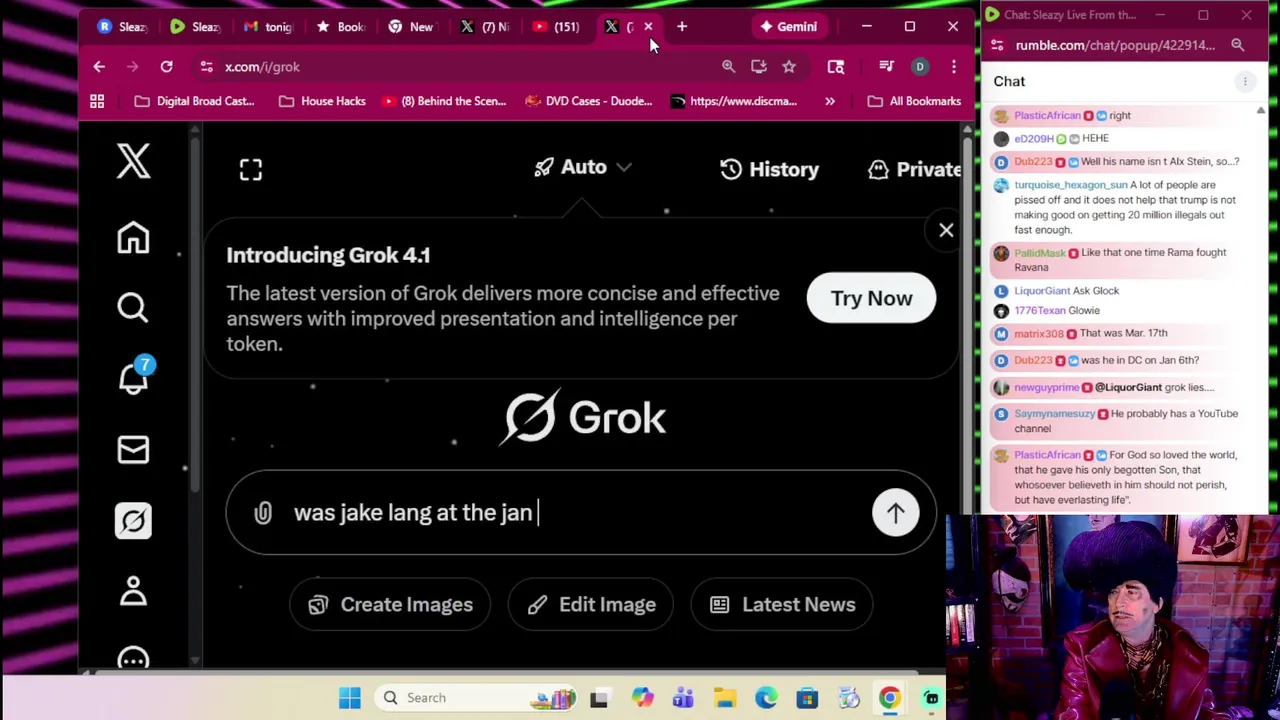
Task: Click the @LiquorGiant mention in chat
Action: [x=1128, y=387]
